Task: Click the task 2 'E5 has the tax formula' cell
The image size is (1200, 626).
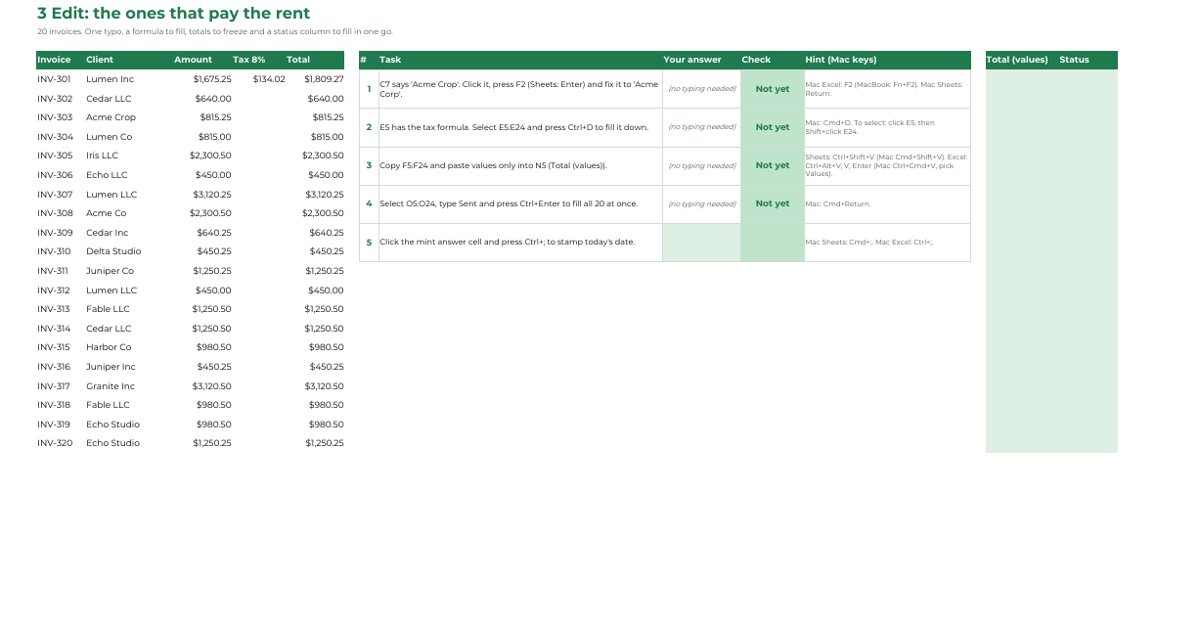Action: pos(520,127)
